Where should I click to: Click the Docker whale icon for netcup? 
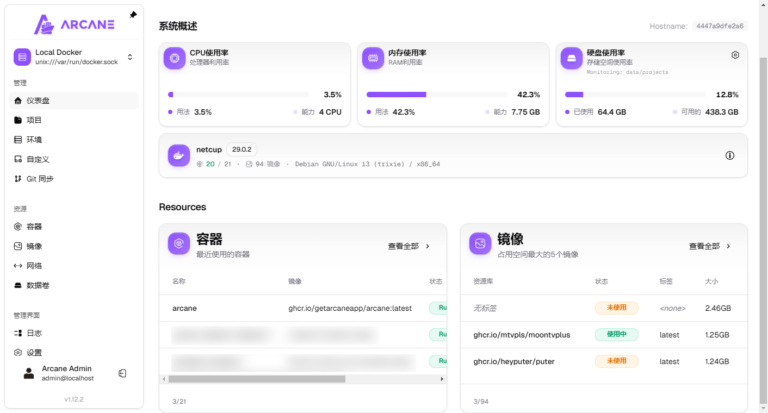179,155
